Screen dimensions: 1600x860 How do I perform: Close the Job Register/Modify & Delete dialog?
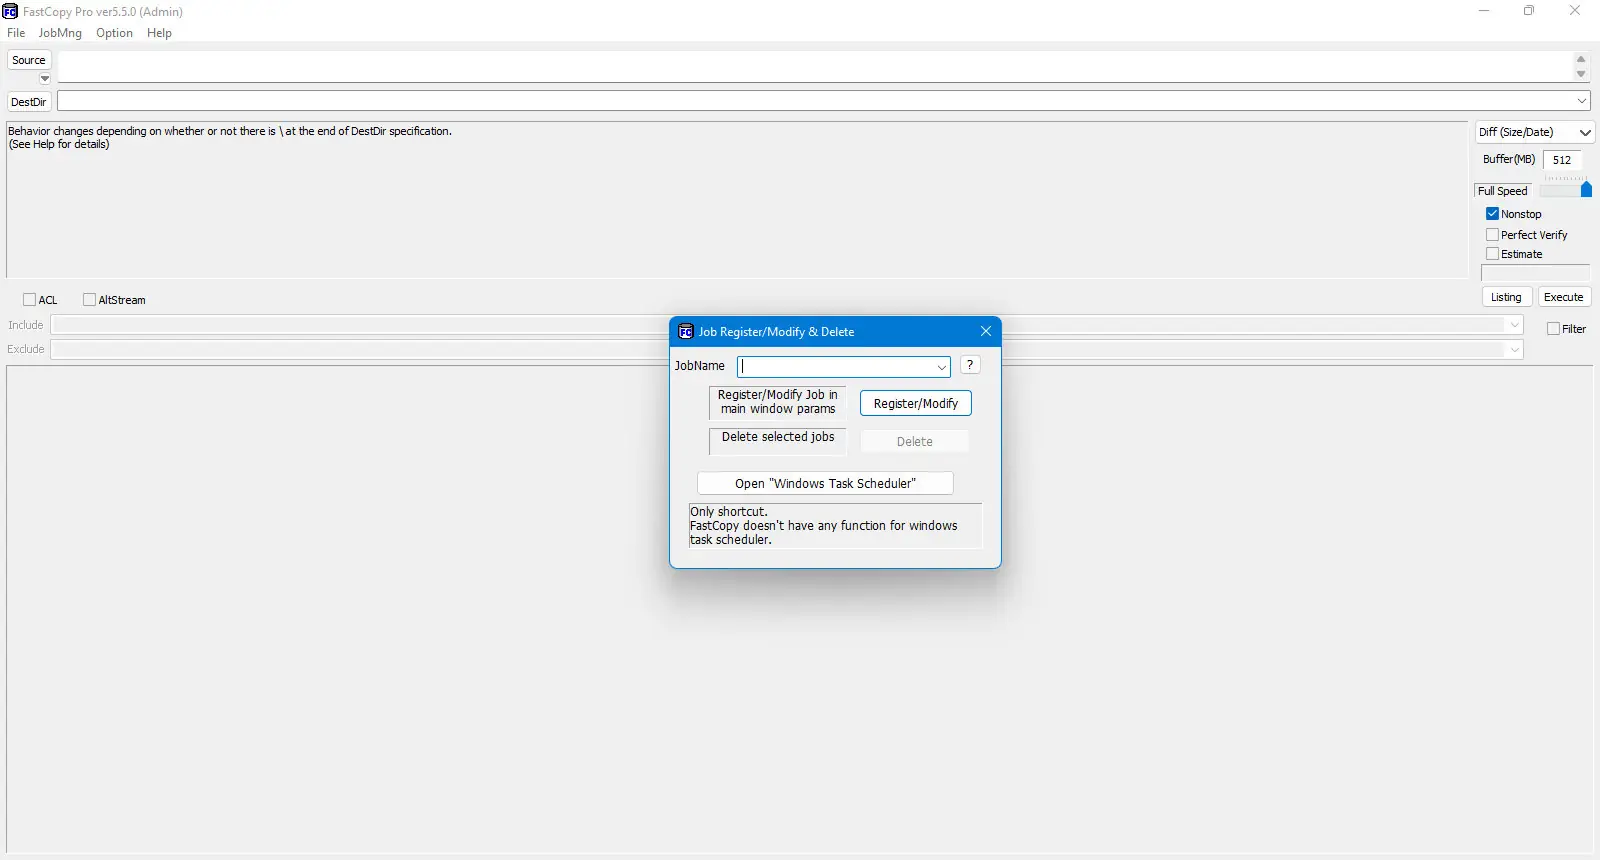pos(986,332)
